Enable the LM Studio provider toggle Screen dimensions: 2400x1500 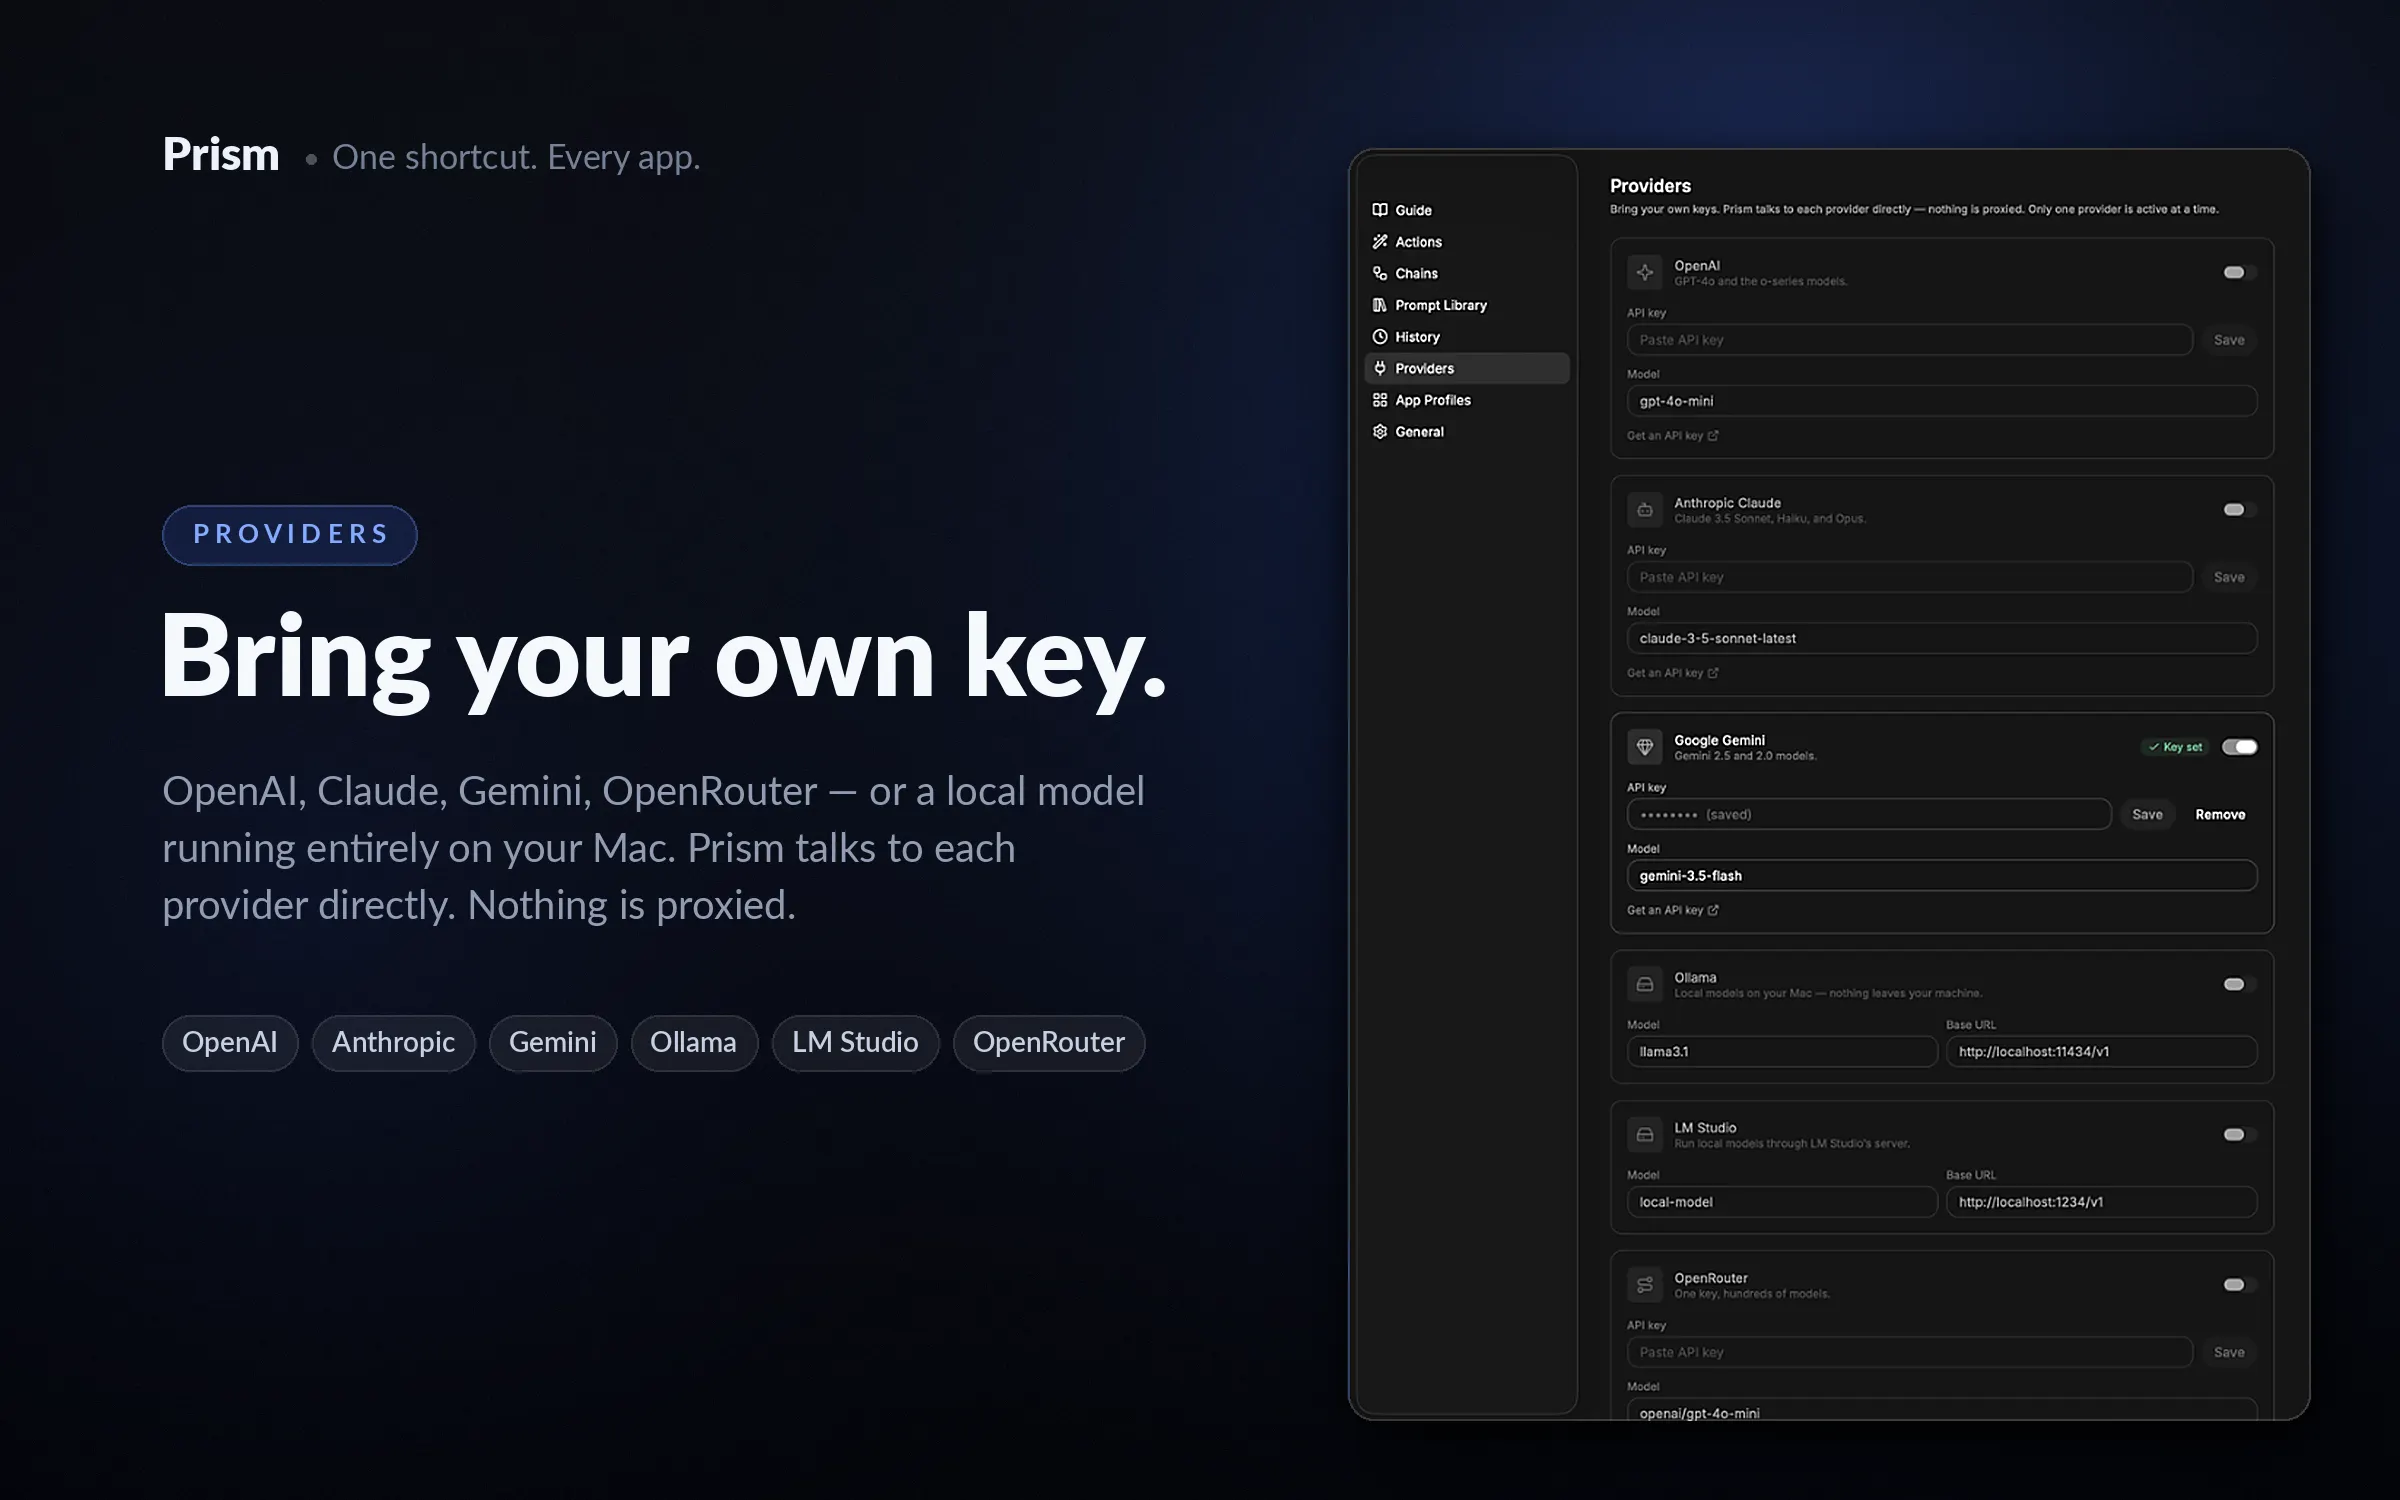coord(2238,1135)
